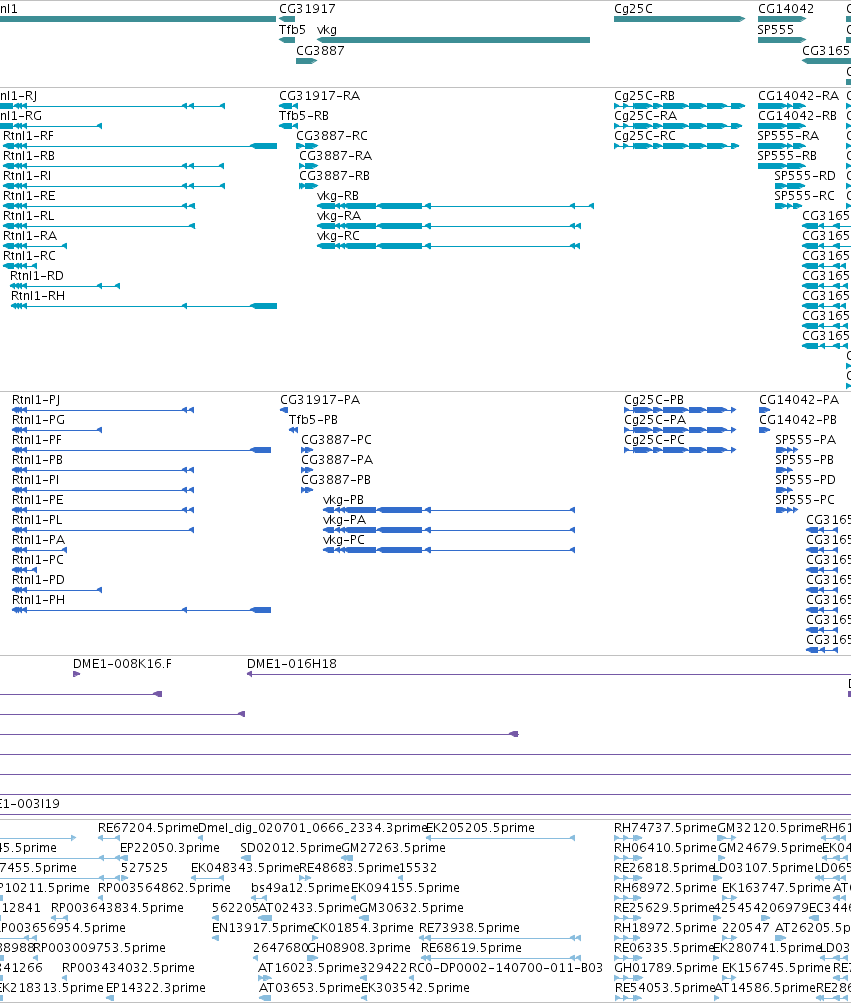The height and width of the screenshot is (1003, 851).
Task: Select the vkg-RA transcript label
Action: point(339,216)
